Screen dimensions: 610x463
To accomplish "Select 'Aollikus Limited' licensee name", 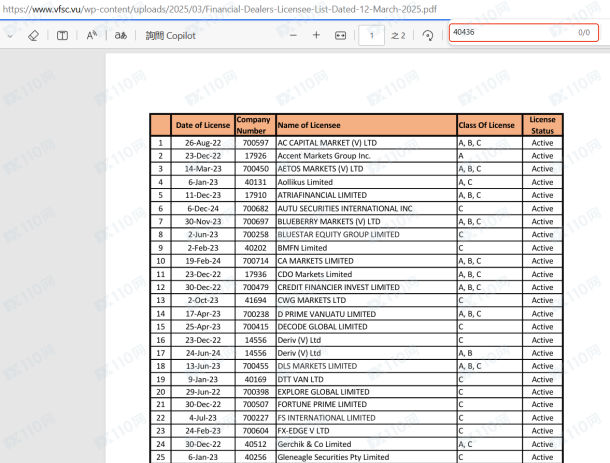I will 305,182.
